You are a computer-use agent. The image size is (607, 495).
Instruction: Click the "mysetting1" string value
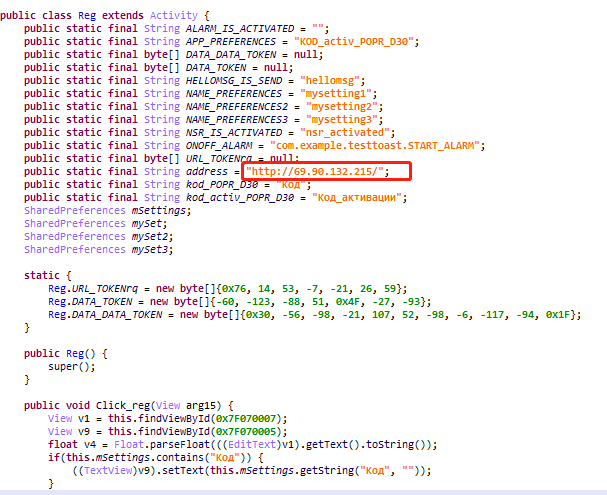[336, 94]
